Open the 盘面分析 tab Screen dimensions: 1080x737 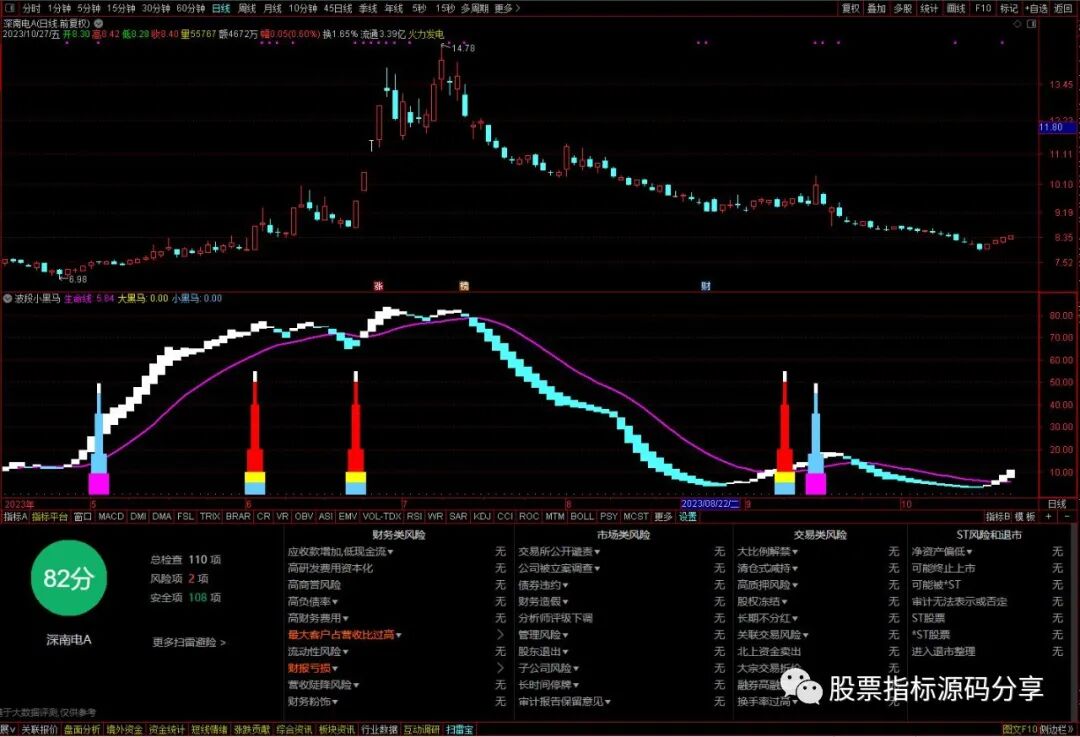tap(82, 729)
